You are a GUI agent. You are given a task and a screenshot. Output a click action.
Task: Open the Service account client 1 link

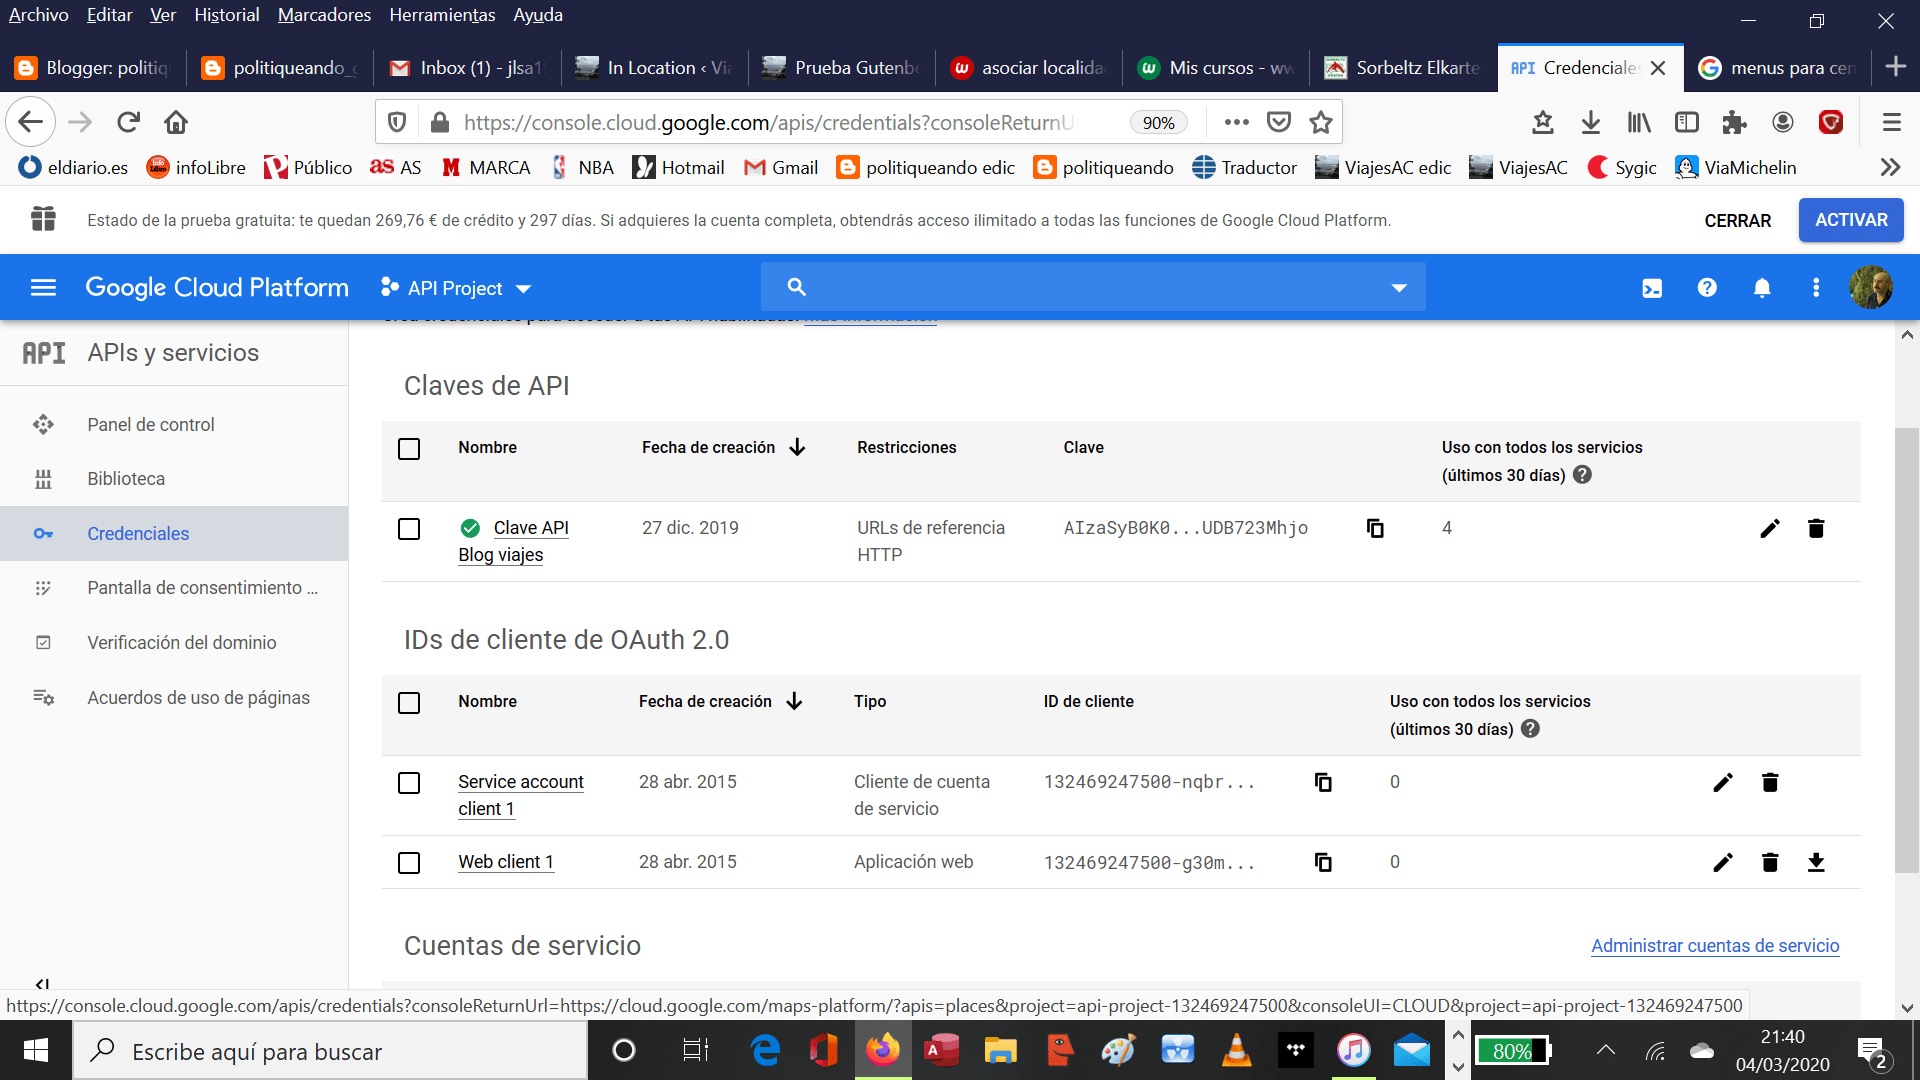pyautogui.click(x=521, y=795)
